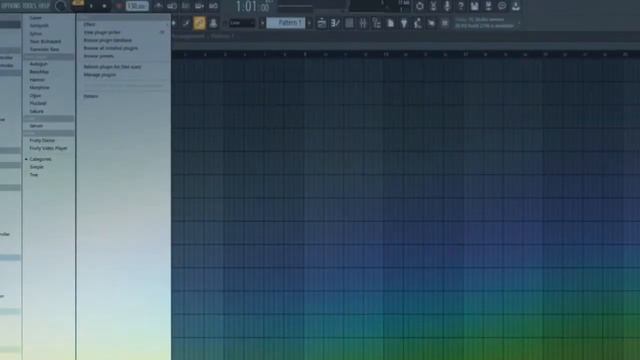Select the pencil draw tool icon

click(186, 23)
